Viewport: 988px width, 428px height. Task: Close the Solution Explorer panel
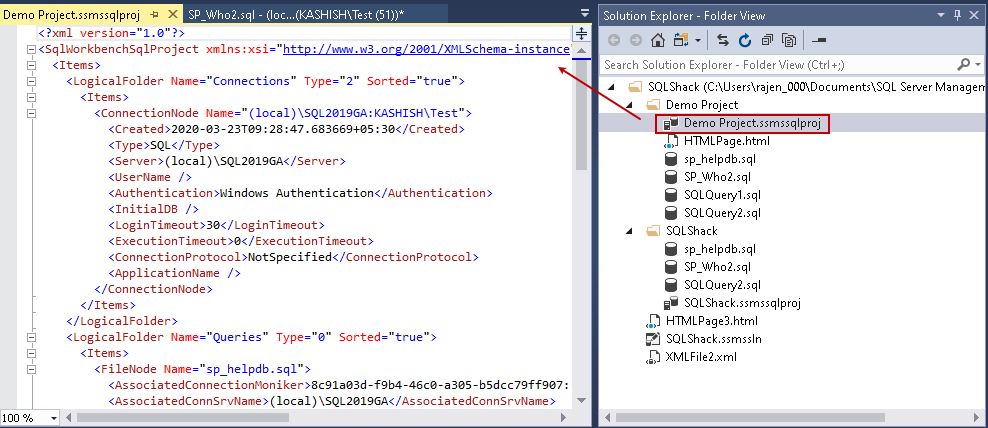(974, 15)
